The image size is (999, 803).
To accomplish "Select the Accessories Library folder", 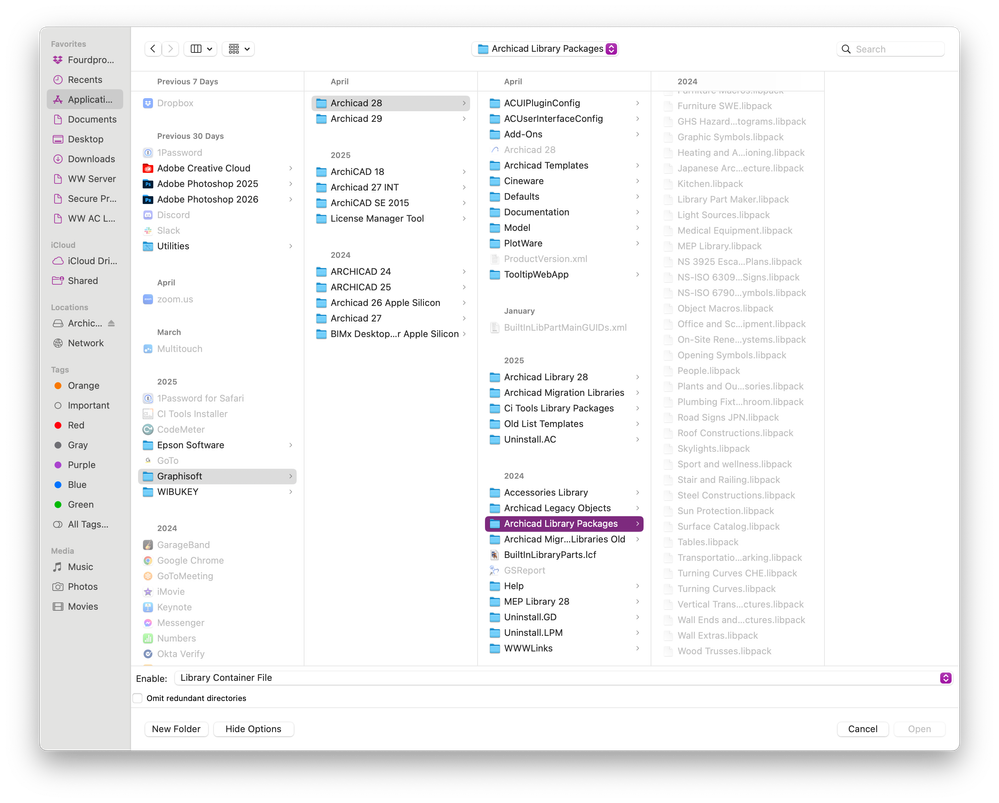I will [x=564, y=492].
